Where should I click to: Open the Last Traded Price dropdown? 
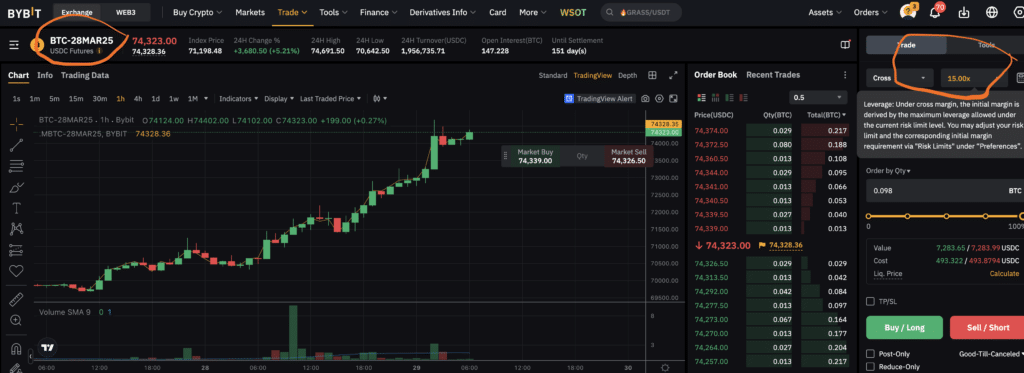click(330, 99)
